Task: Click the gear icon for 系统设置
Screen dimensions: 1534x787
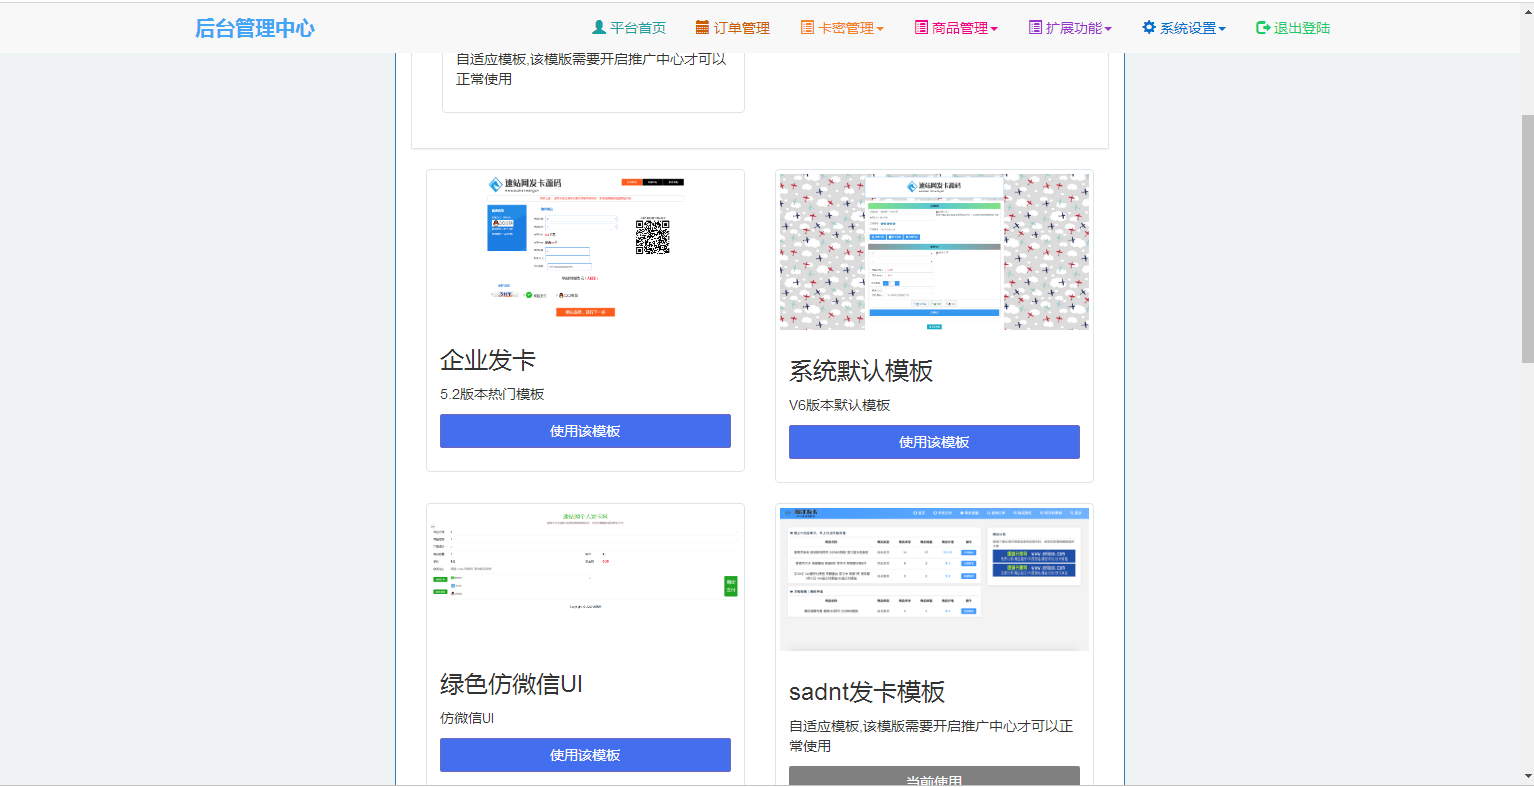Action: pos(1147,27)
